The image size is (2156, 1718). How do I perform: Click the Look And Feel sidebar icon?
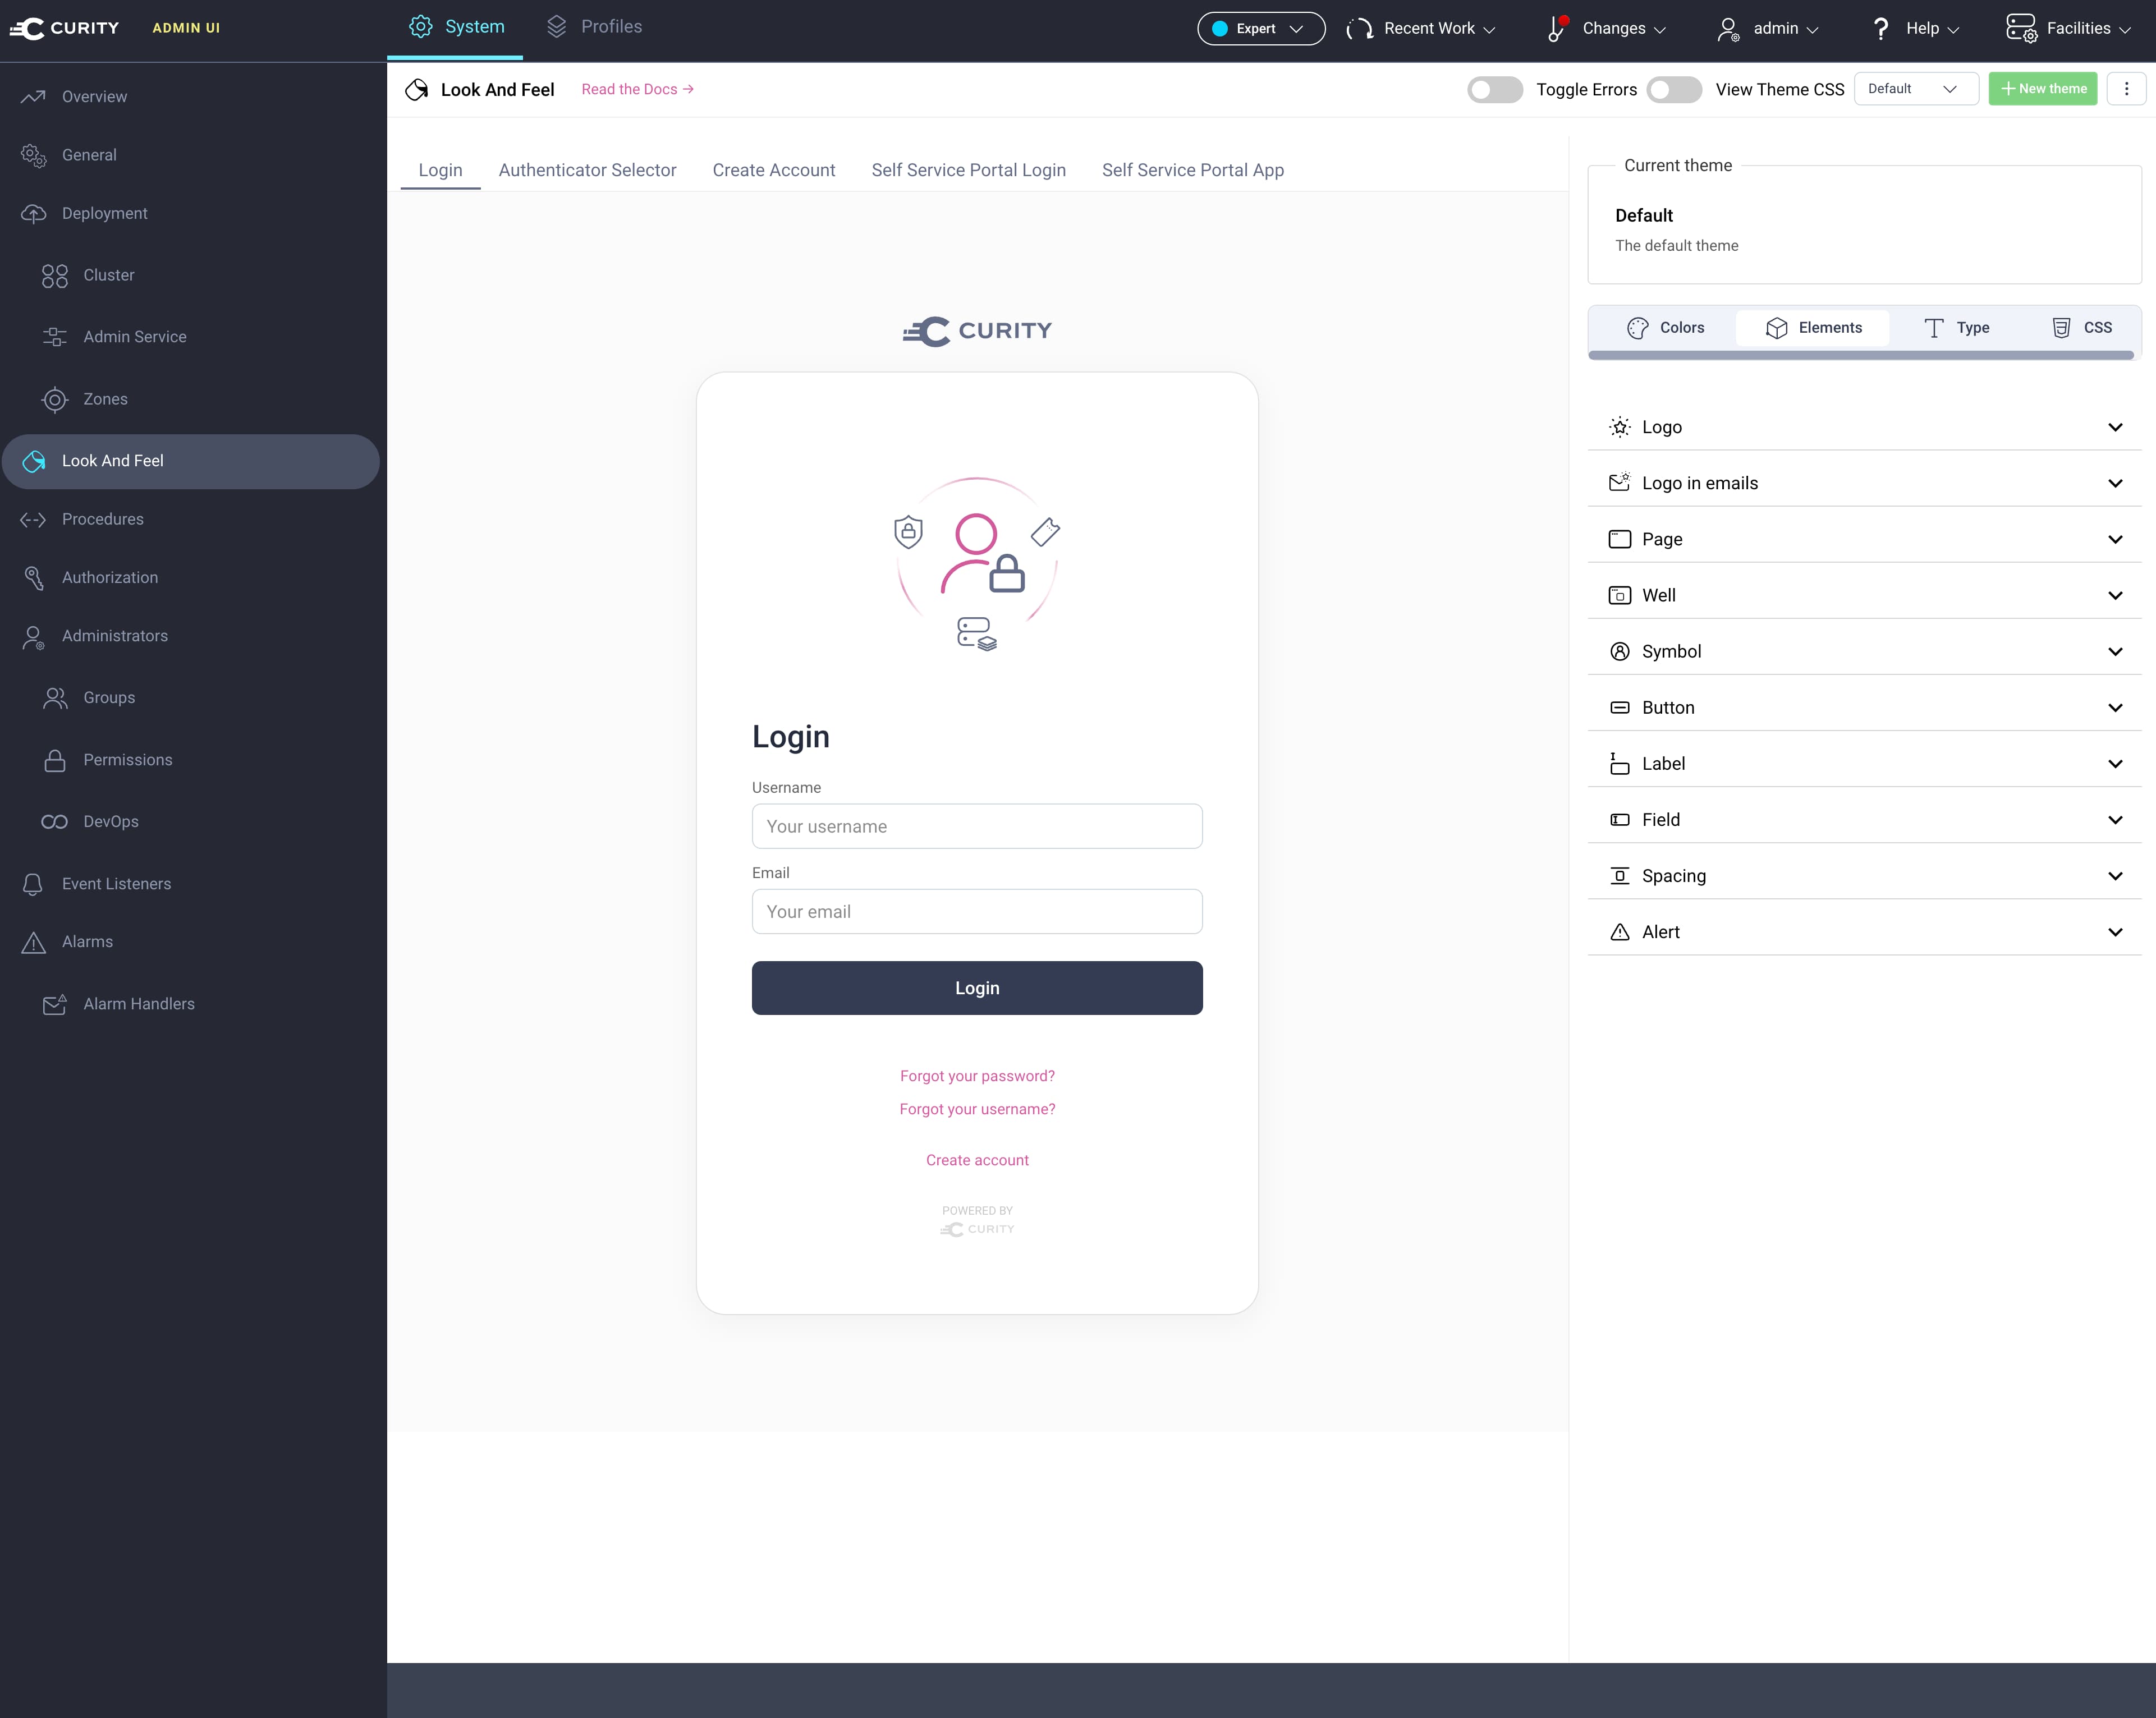34,461
